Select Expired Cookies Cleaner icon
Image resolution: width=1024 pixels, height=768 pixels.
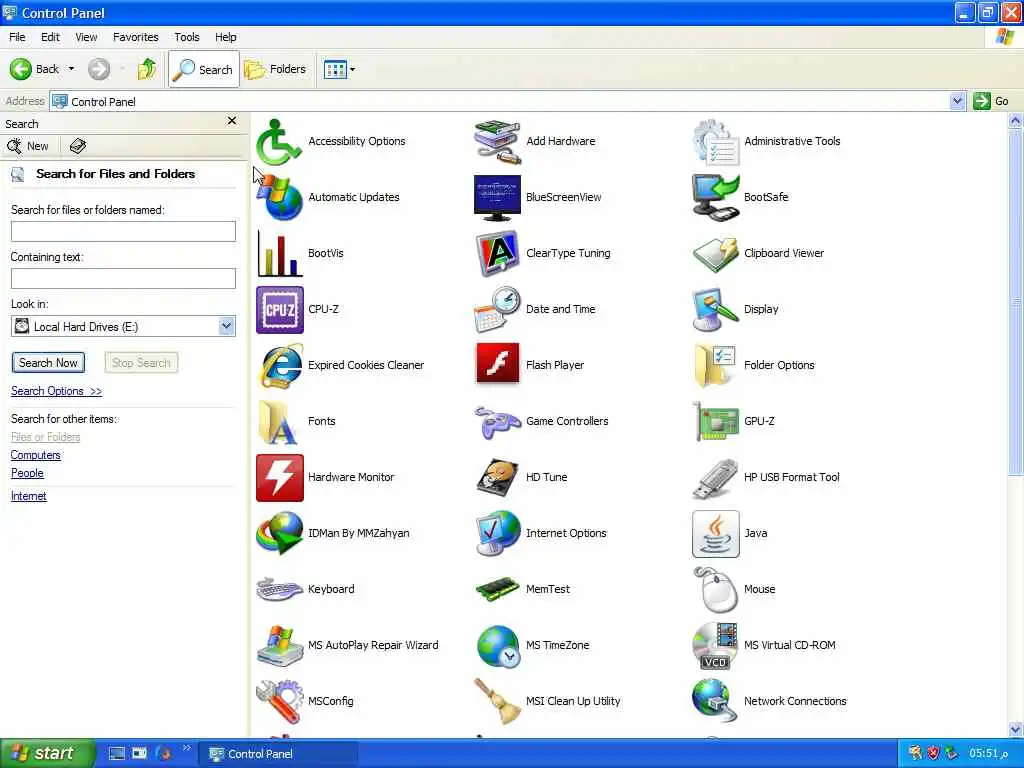[x=280, y=365]
